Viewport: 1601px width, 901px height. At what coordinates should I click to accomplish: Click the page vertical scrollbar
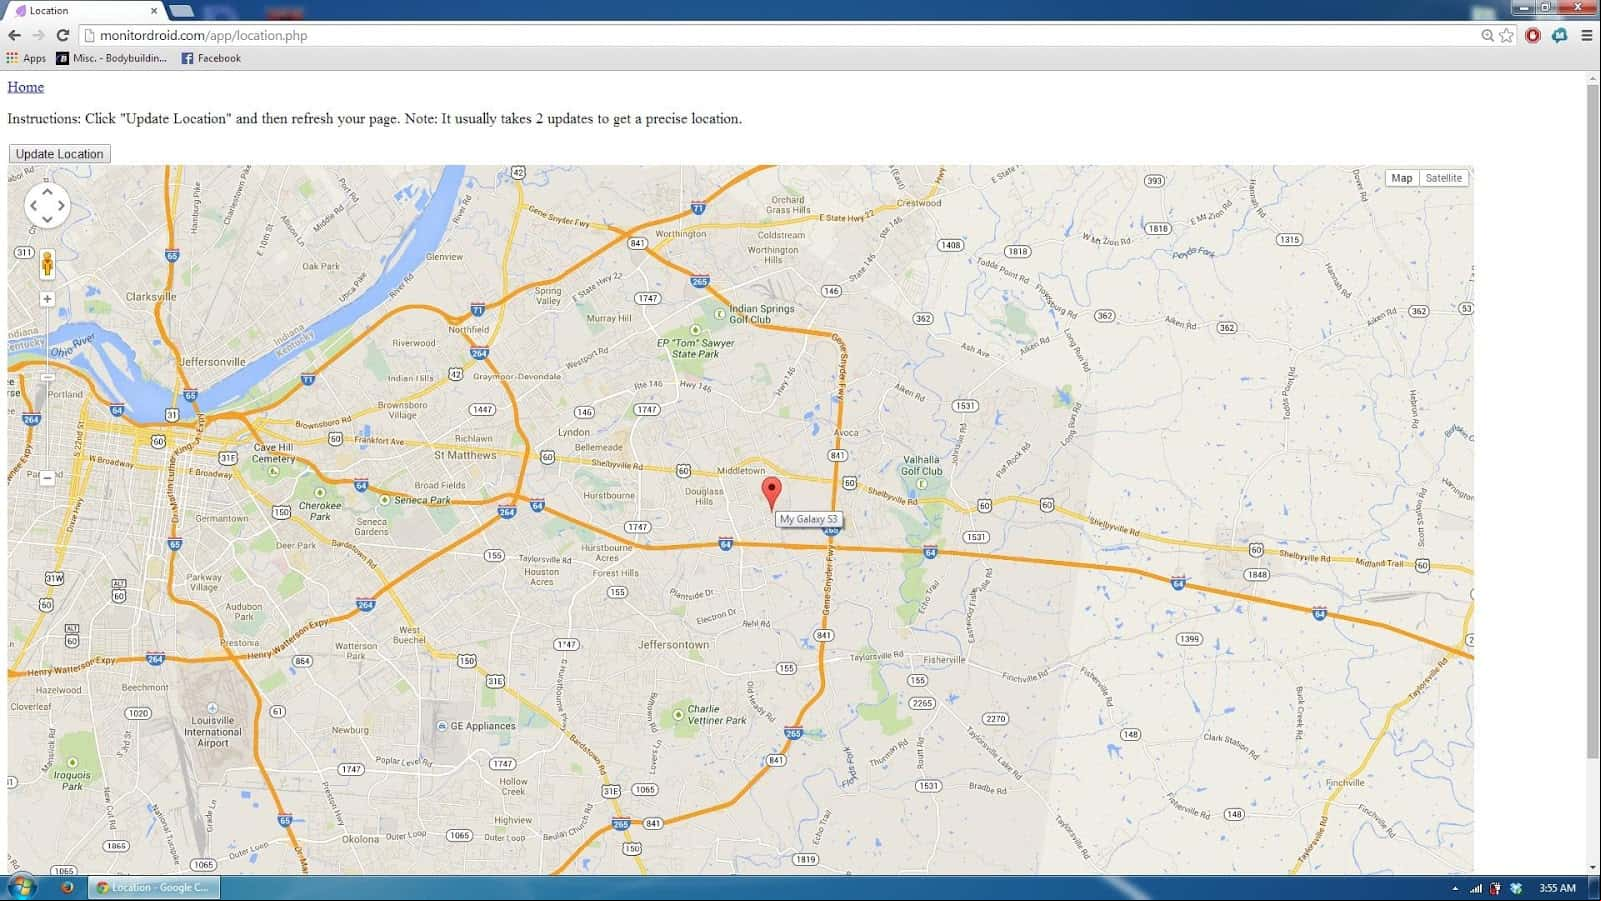point(1593,420)
